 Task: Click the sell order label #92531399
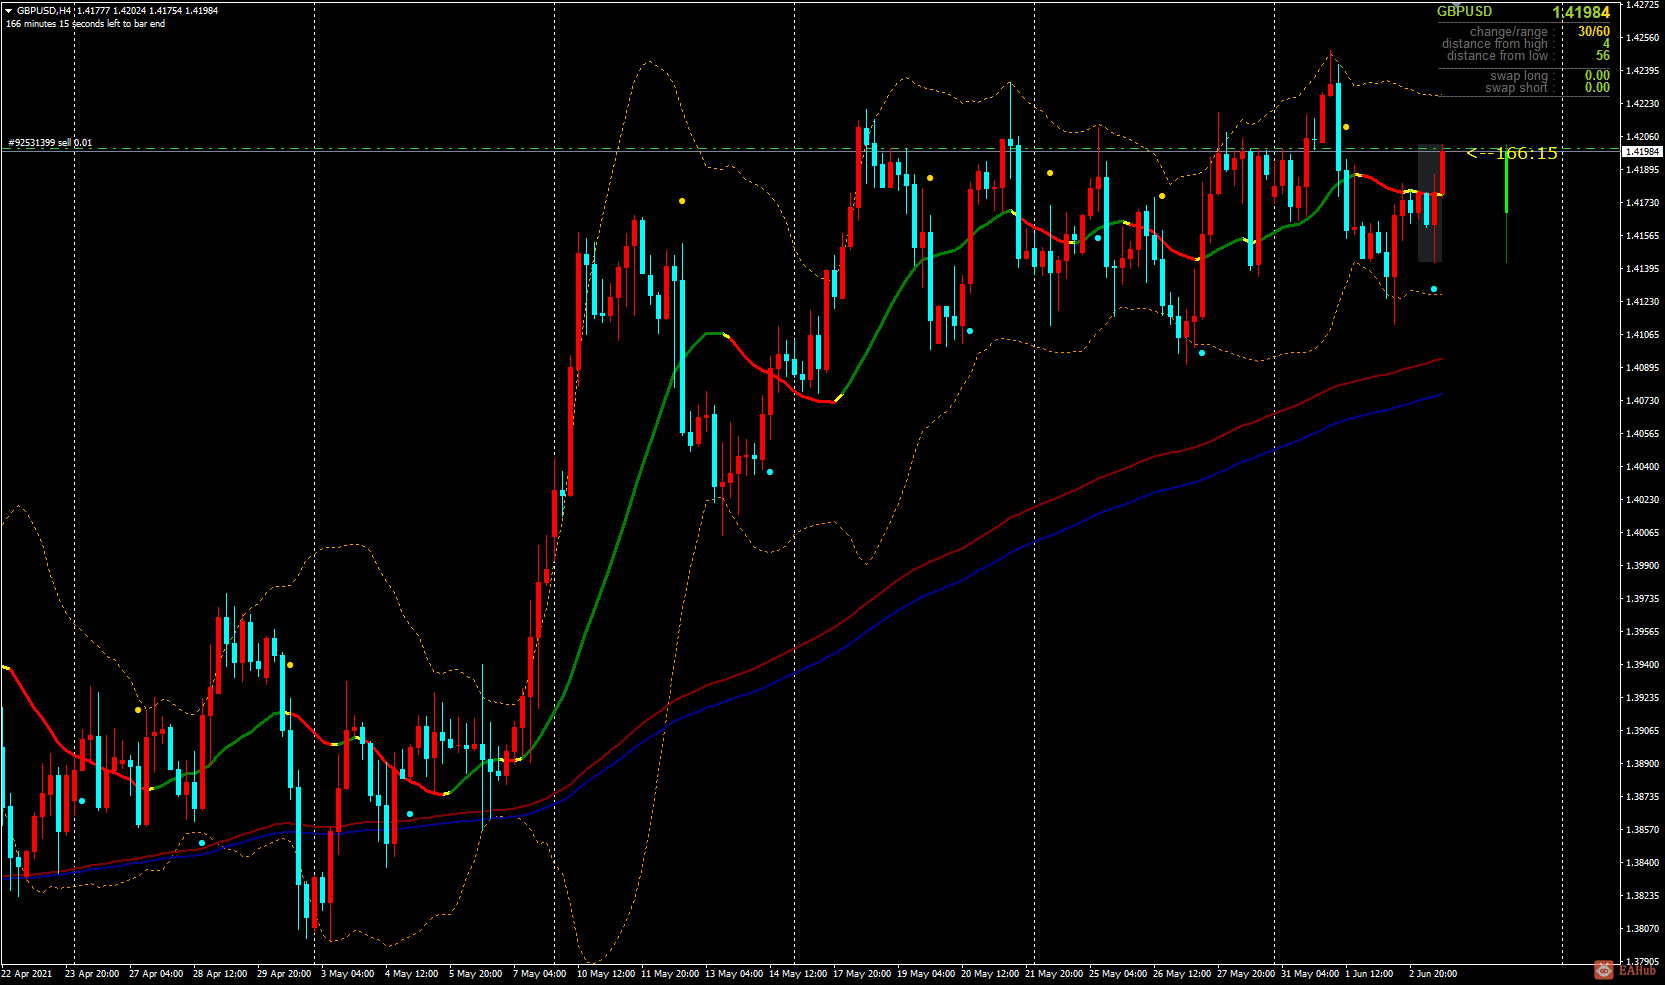(48, 143)
